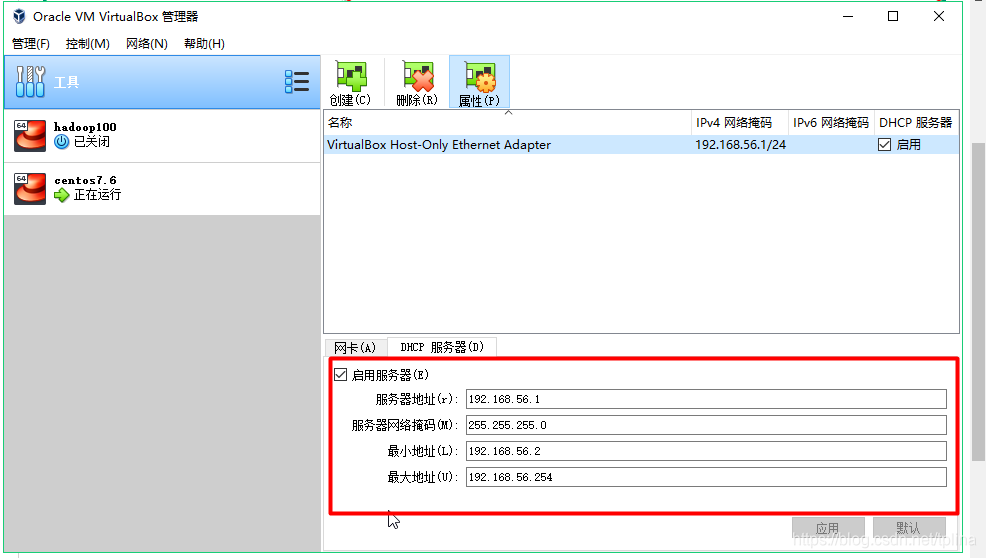Click the IPv6 网络掩码 column header
Image resolution: width=986 pixels, height=558 pixels.
point(831,123)
